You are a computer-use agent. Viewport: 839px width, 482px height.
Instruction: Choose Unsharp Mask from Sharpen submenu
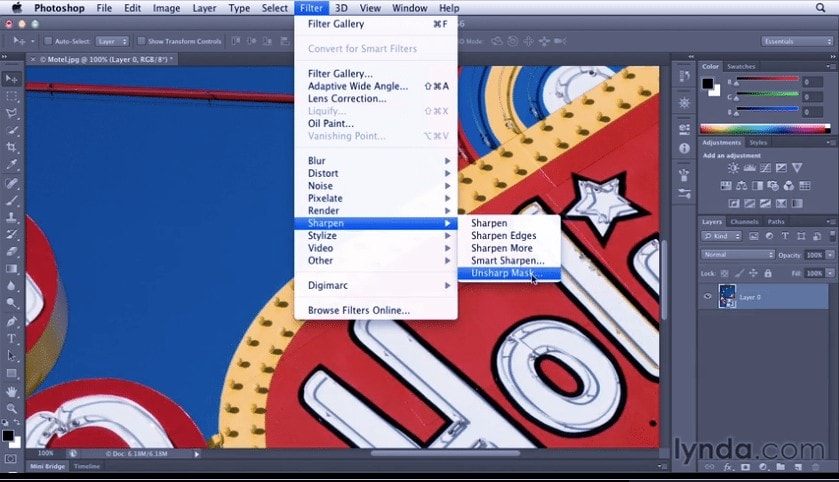tap(509, 273)
